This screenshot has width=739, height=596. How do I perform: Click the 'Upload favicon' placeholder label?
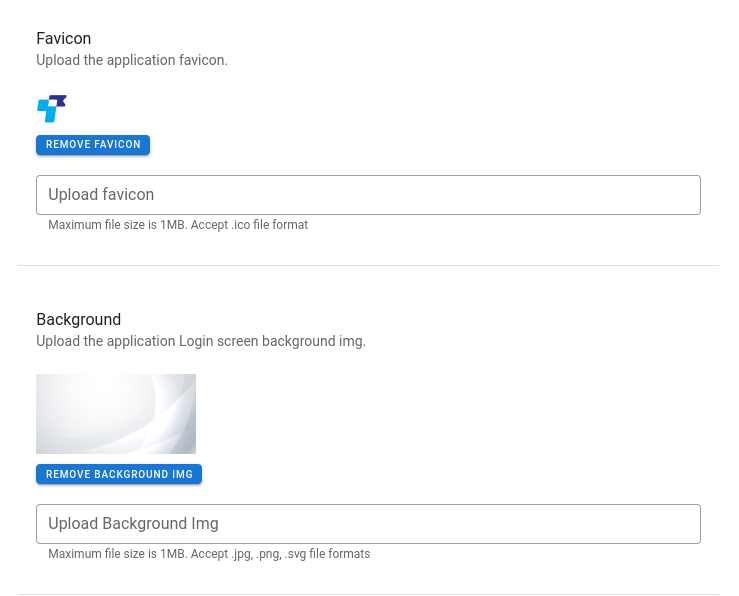[101, 195]
